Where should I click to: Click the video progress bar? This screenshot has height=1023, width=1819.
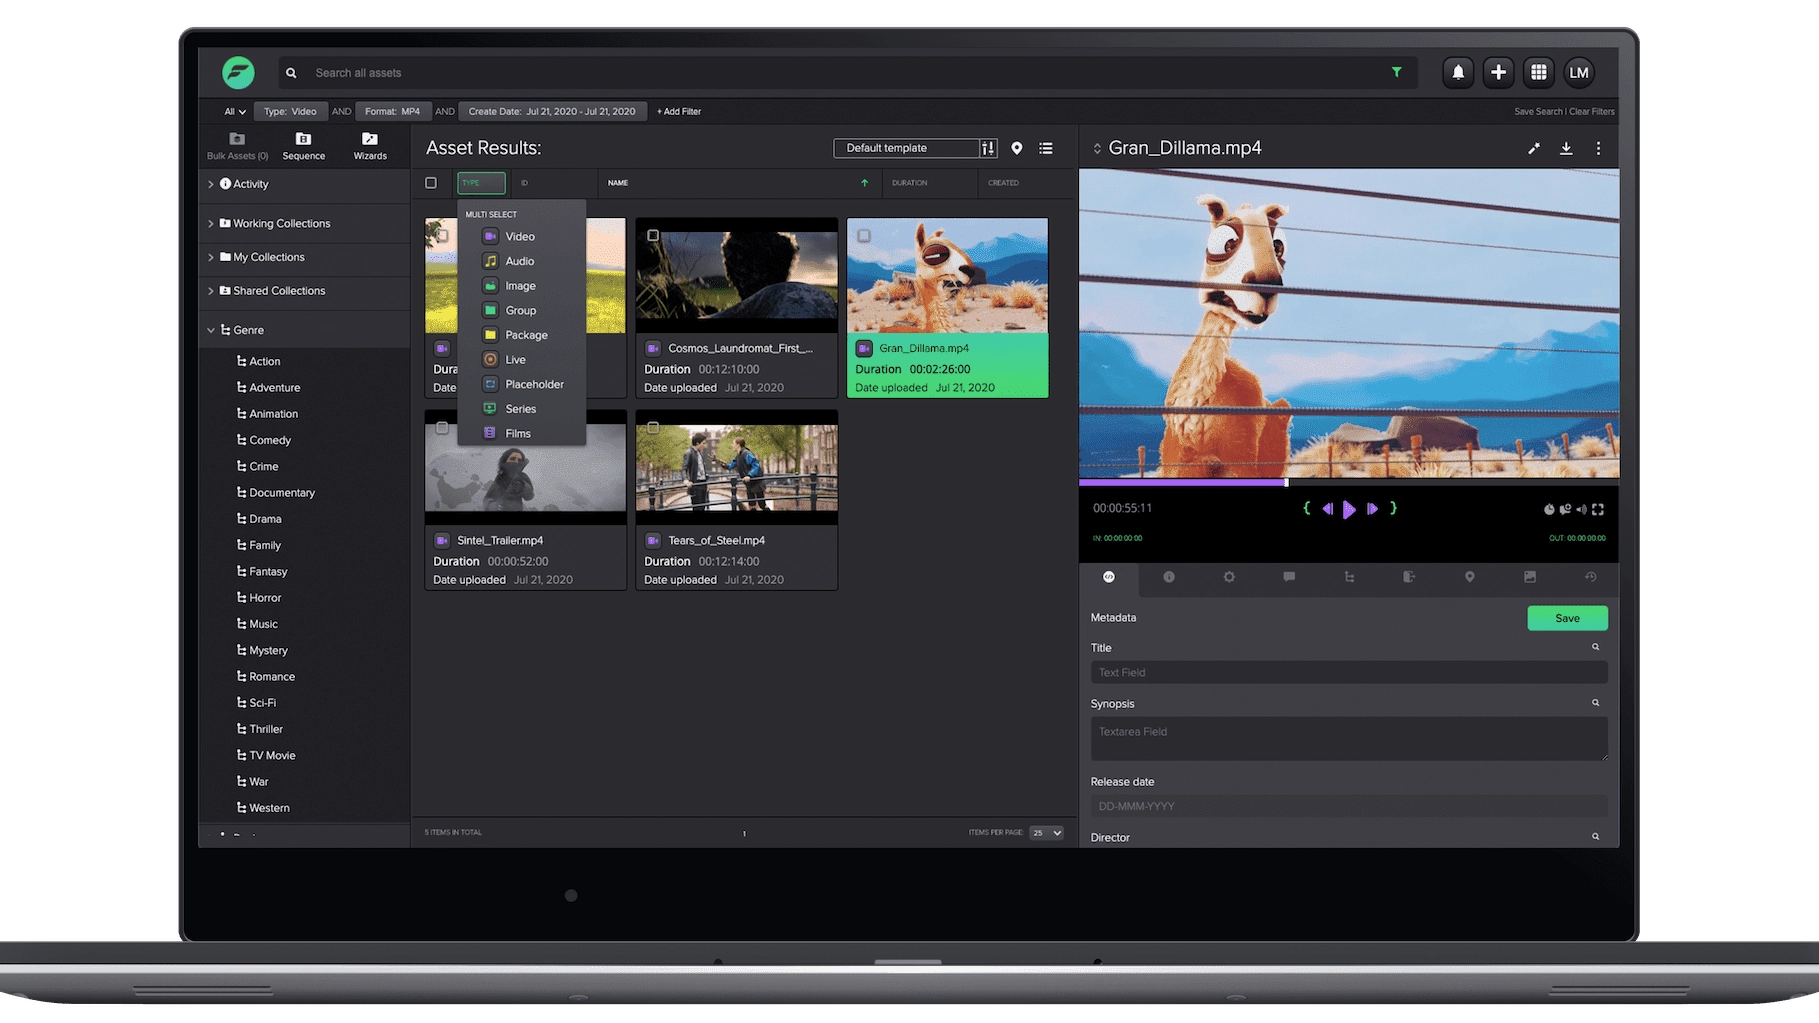point(1349,482)
